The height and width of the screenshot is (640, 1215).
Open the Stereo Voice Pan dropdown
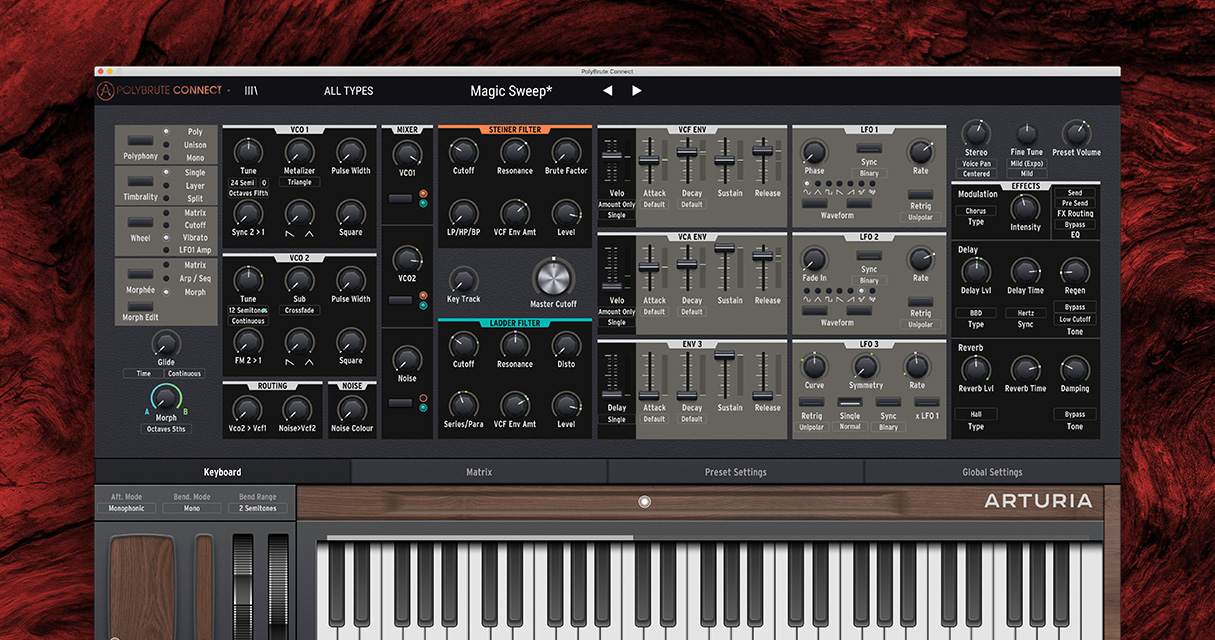(976, 164)
